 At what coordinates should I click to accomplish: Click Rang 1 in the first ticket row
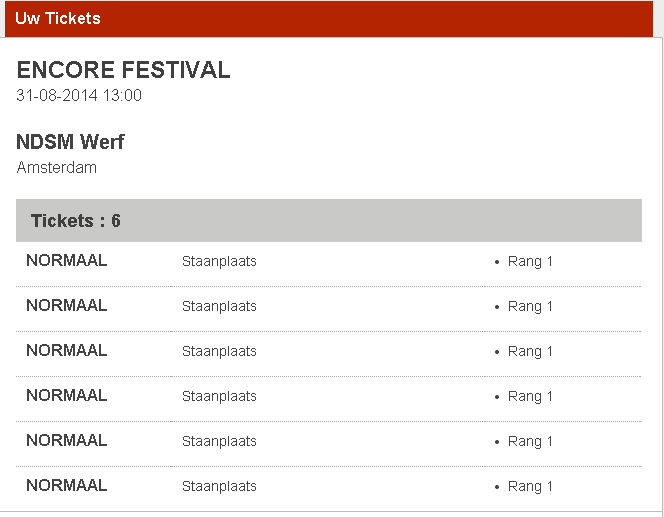530,262
